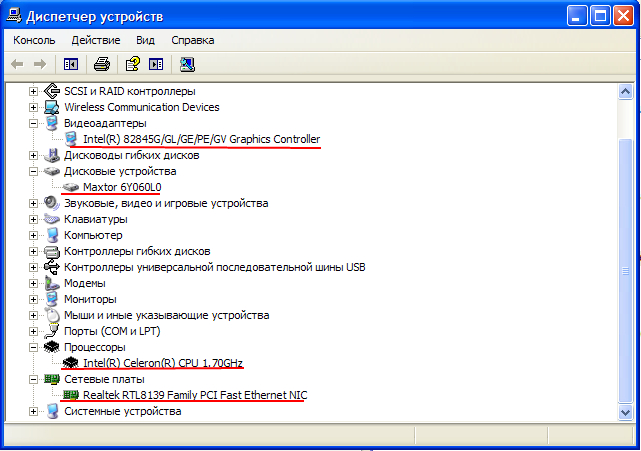Click the vertical scrollbar up arrow
This screenshot has height=451, width=641.
(x=626, y=92)
